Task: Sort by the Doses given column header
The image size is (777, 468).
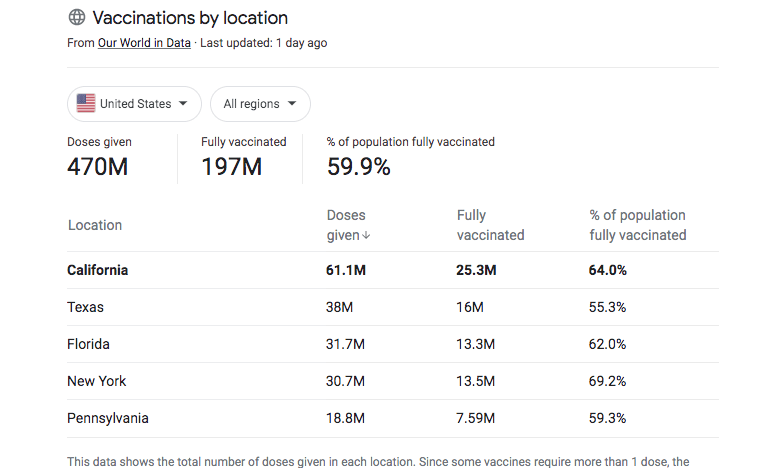Action: (348, 225)
